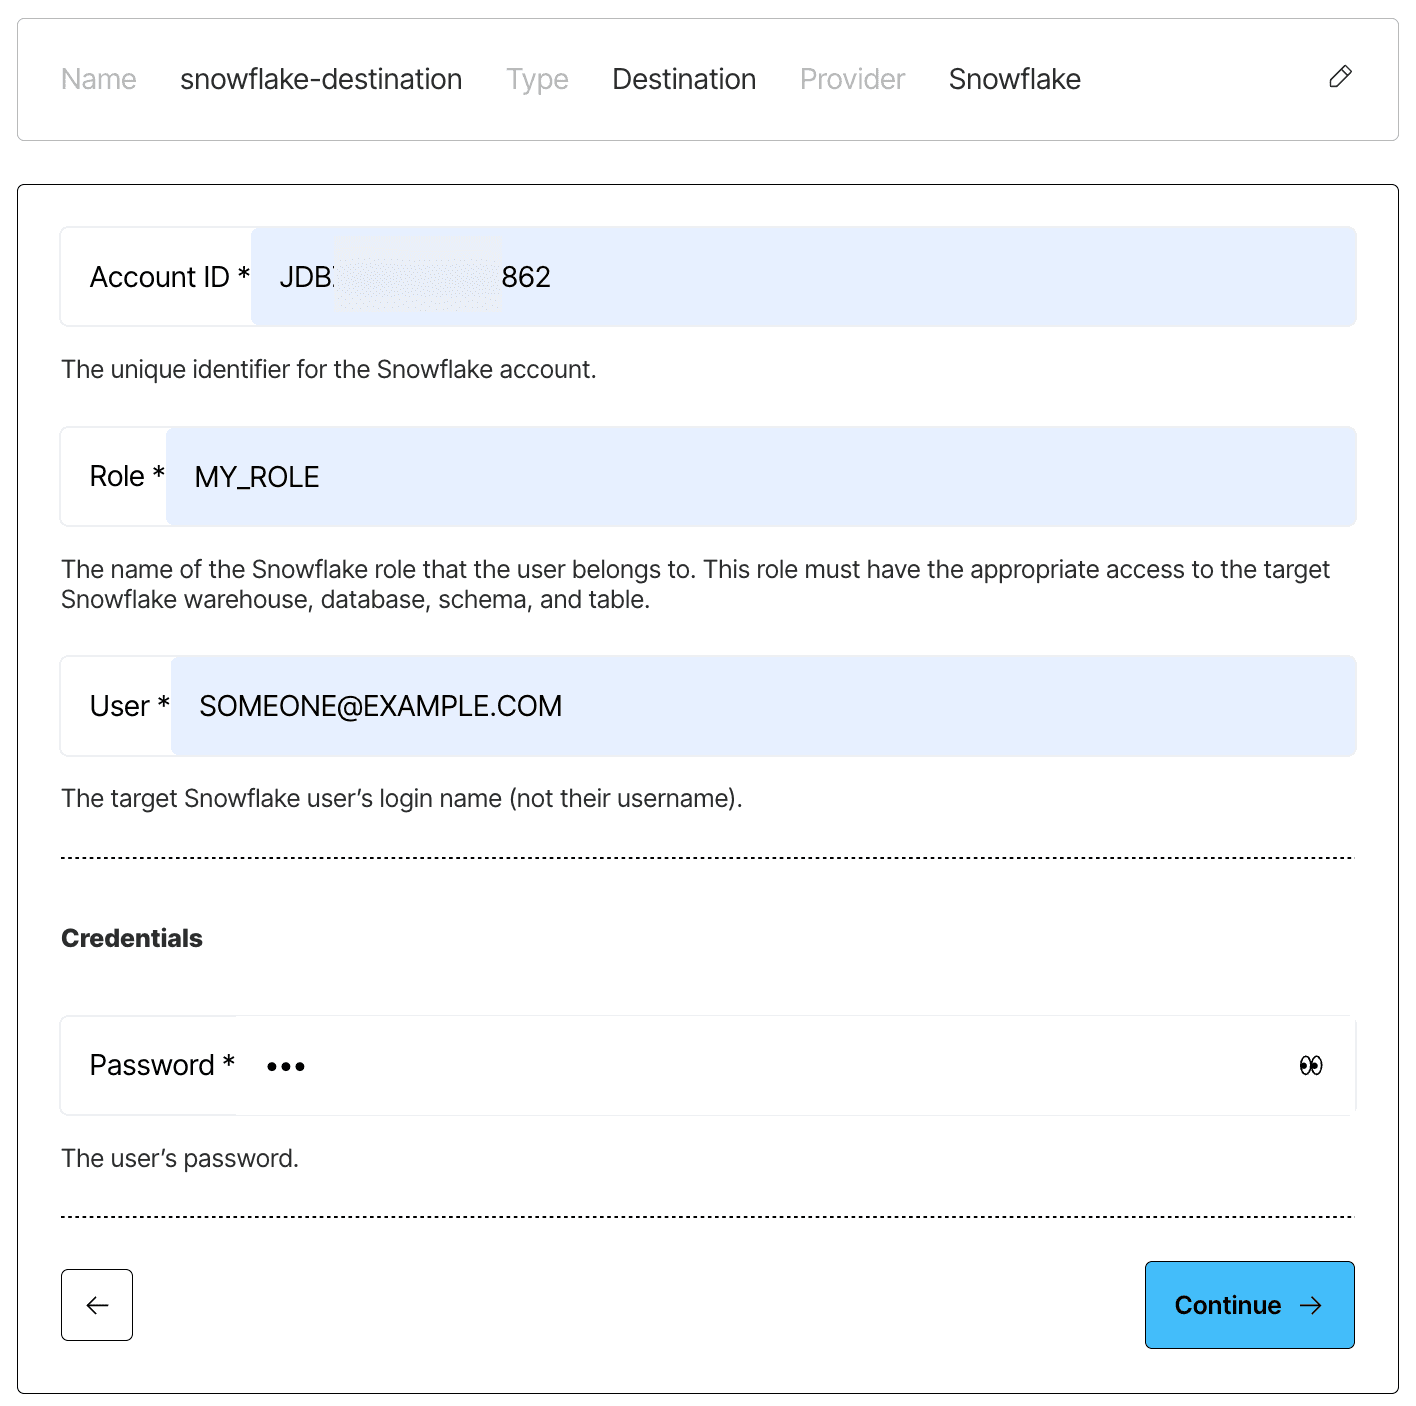Screen dimensions: 1416x1406
Task: Click the Provider label in header
Action: pyautogui.click(x=852, y=79)
